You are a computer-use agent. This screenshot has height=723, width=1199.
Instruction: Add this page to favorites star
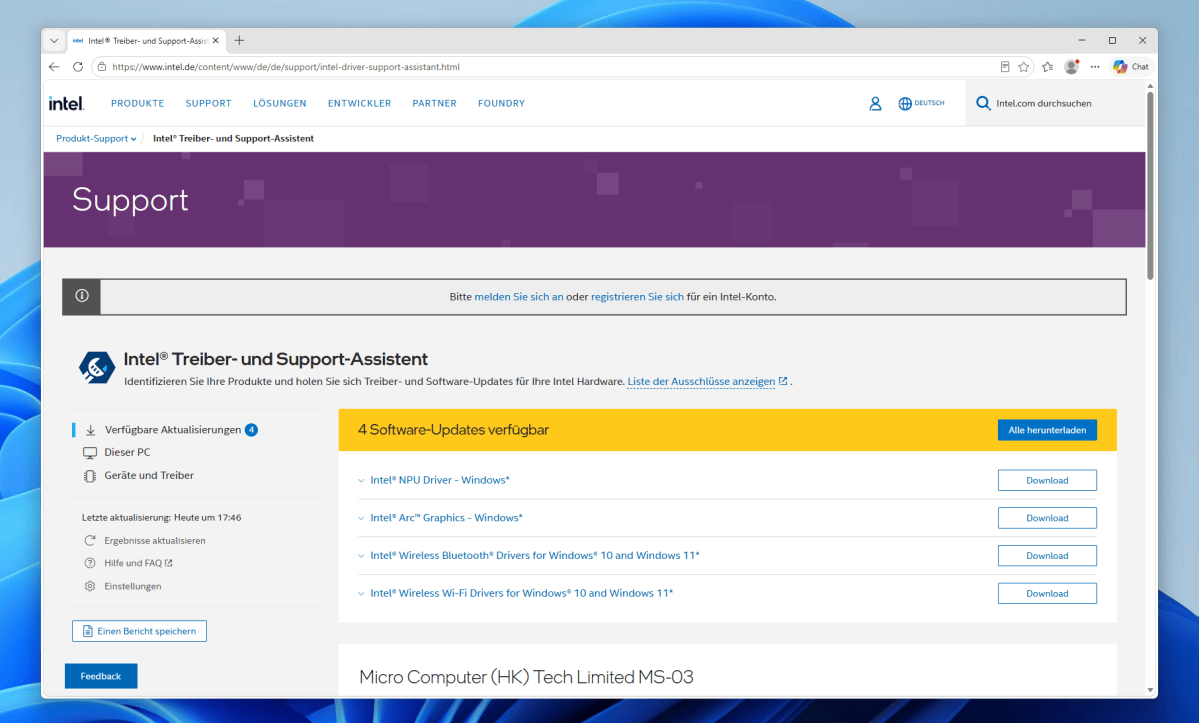[x=1024, y=66]
